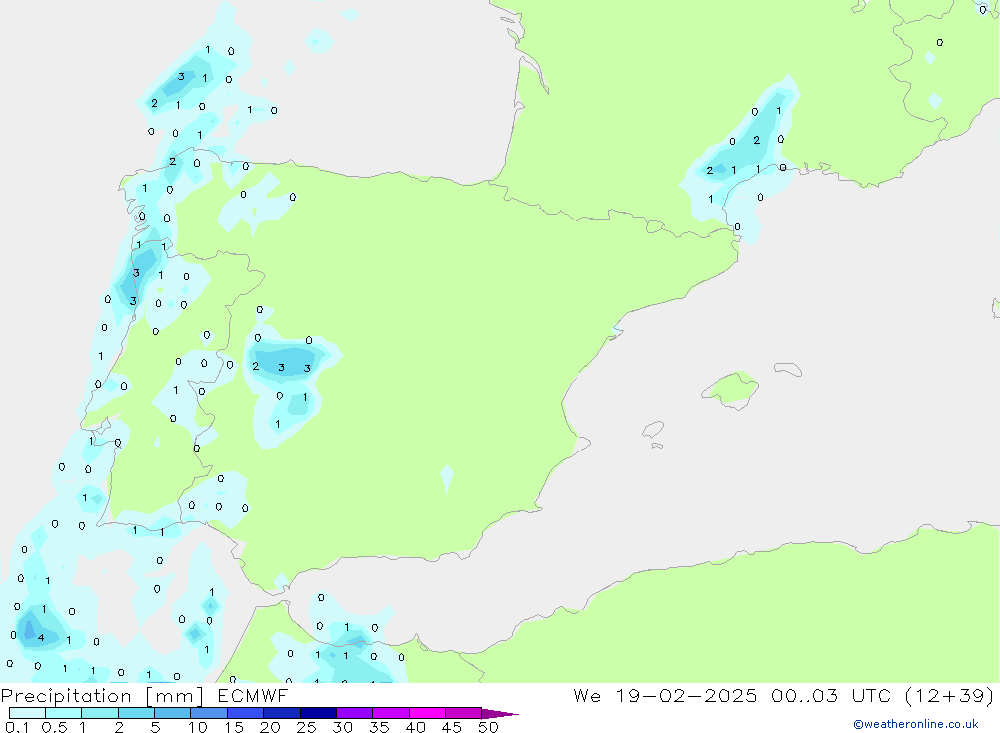
Task: Click the 0.1–0.5 mm palest legend swatch
Action: point(27,713)
